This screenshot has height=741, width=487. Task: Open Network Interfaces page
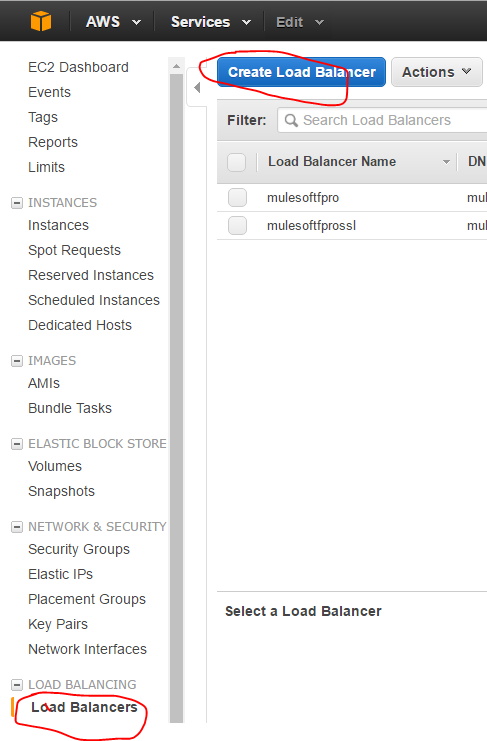[87, 649]
